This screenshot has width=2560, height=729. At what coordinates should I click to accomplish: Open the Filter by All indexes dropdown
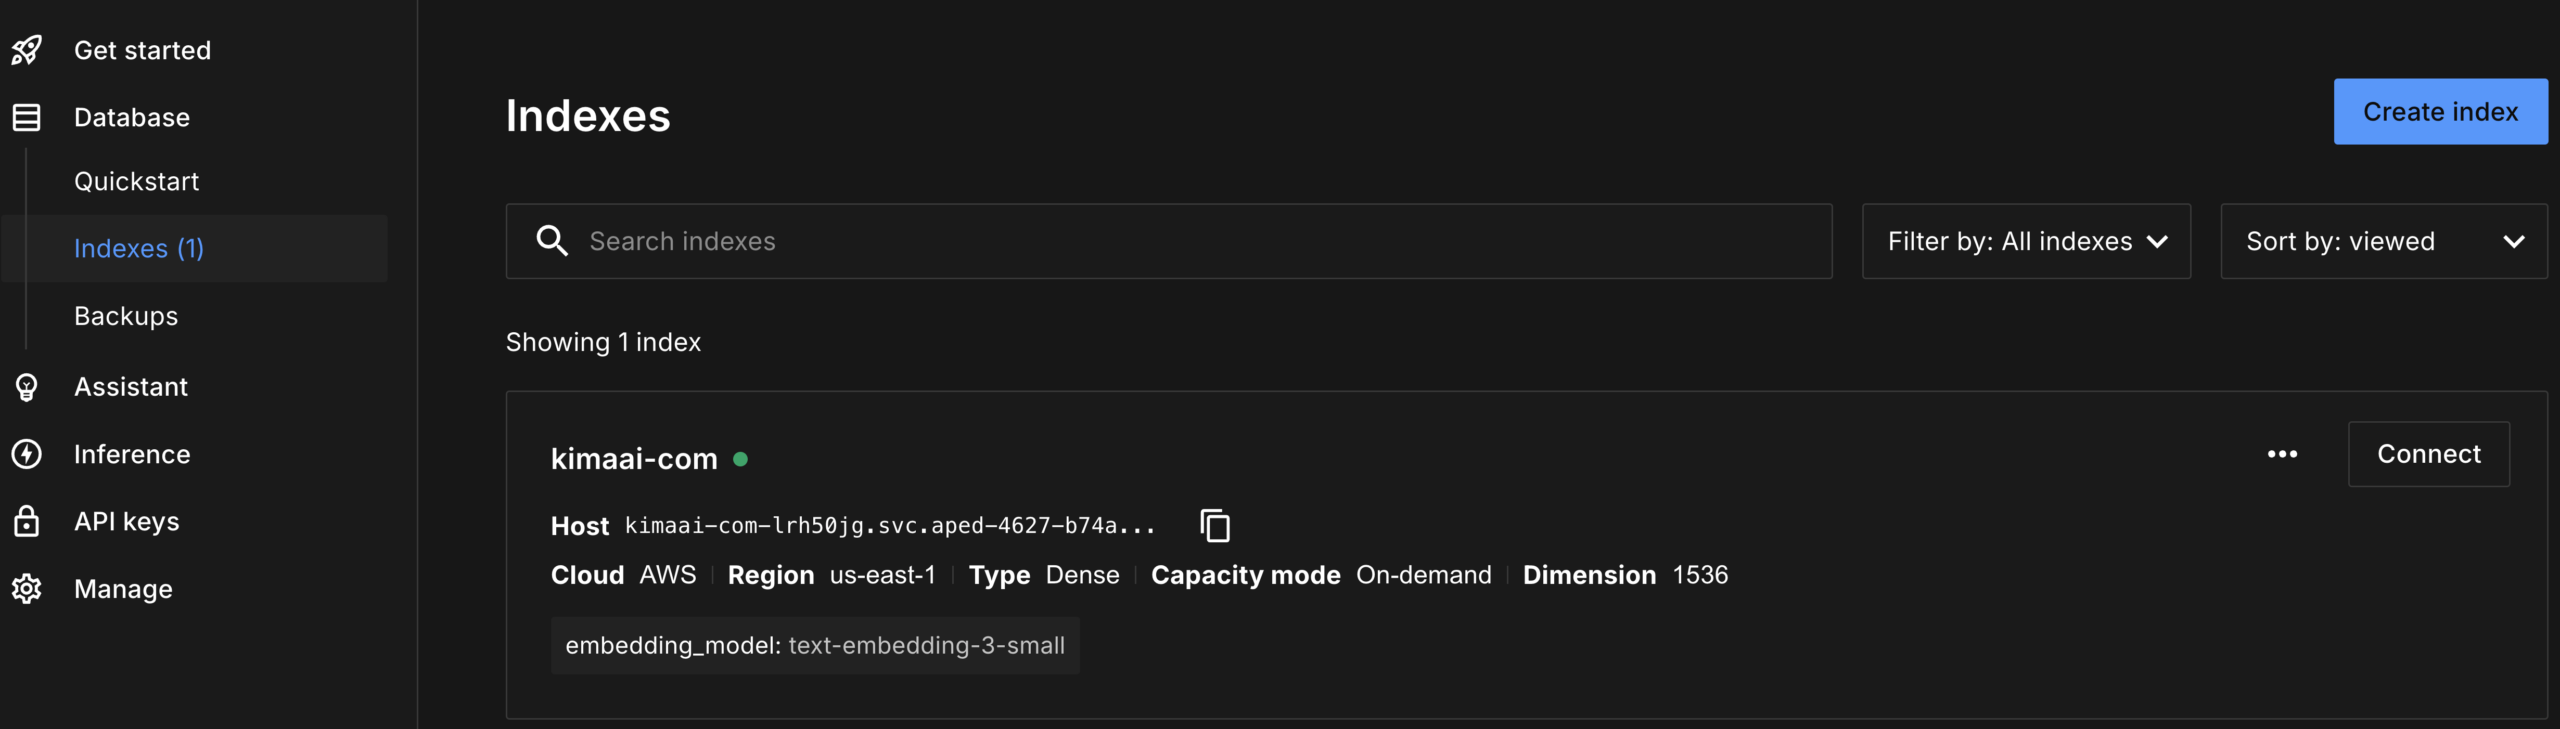(x=2026, y=241)
